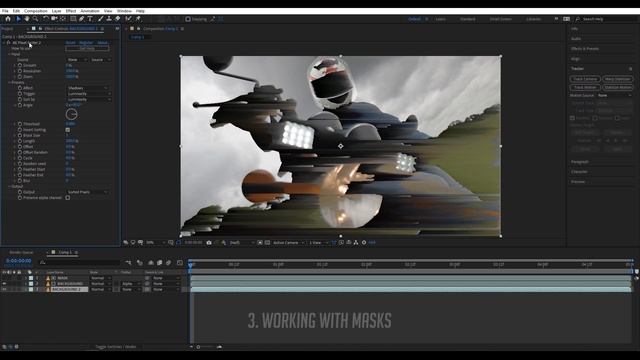This screenshot has height=360, width=640.
Task: Click the workspace overflow chevrons icon
Action: [556, 19]
